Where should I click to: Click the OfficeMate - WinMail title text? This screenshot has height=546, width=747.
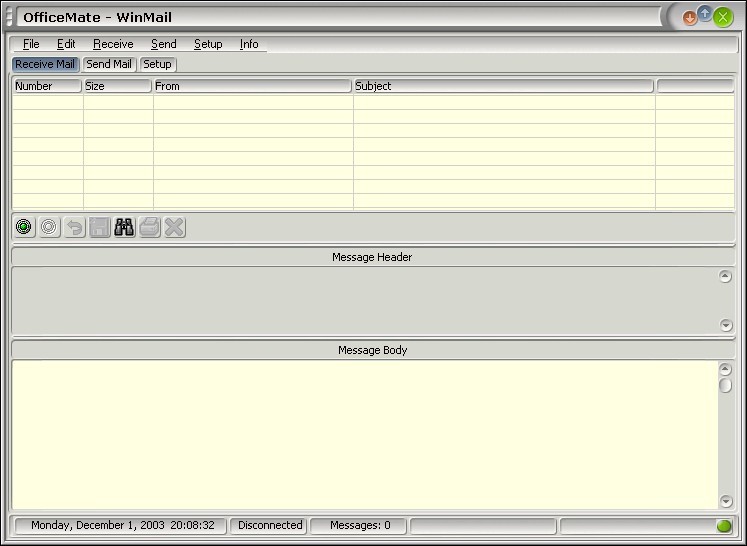pyautogui.click(x=97, y=18)
